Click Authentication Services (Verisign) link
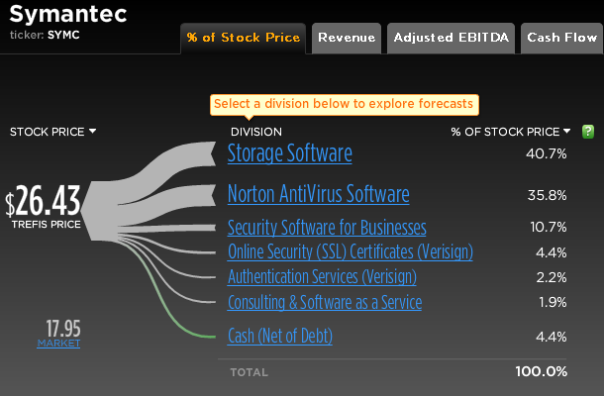 (322, 277)
